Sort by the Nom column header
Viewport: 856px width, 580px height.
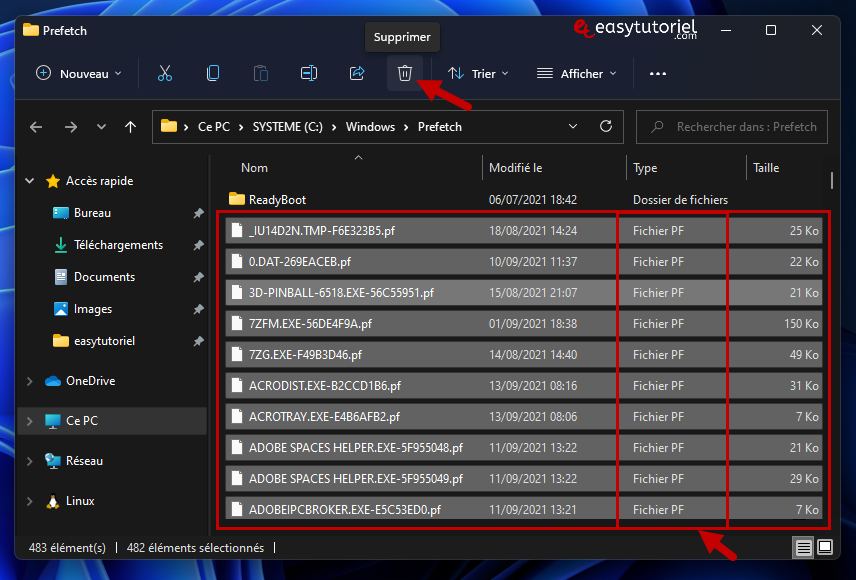pyautogui.click(x=254, y=168)
